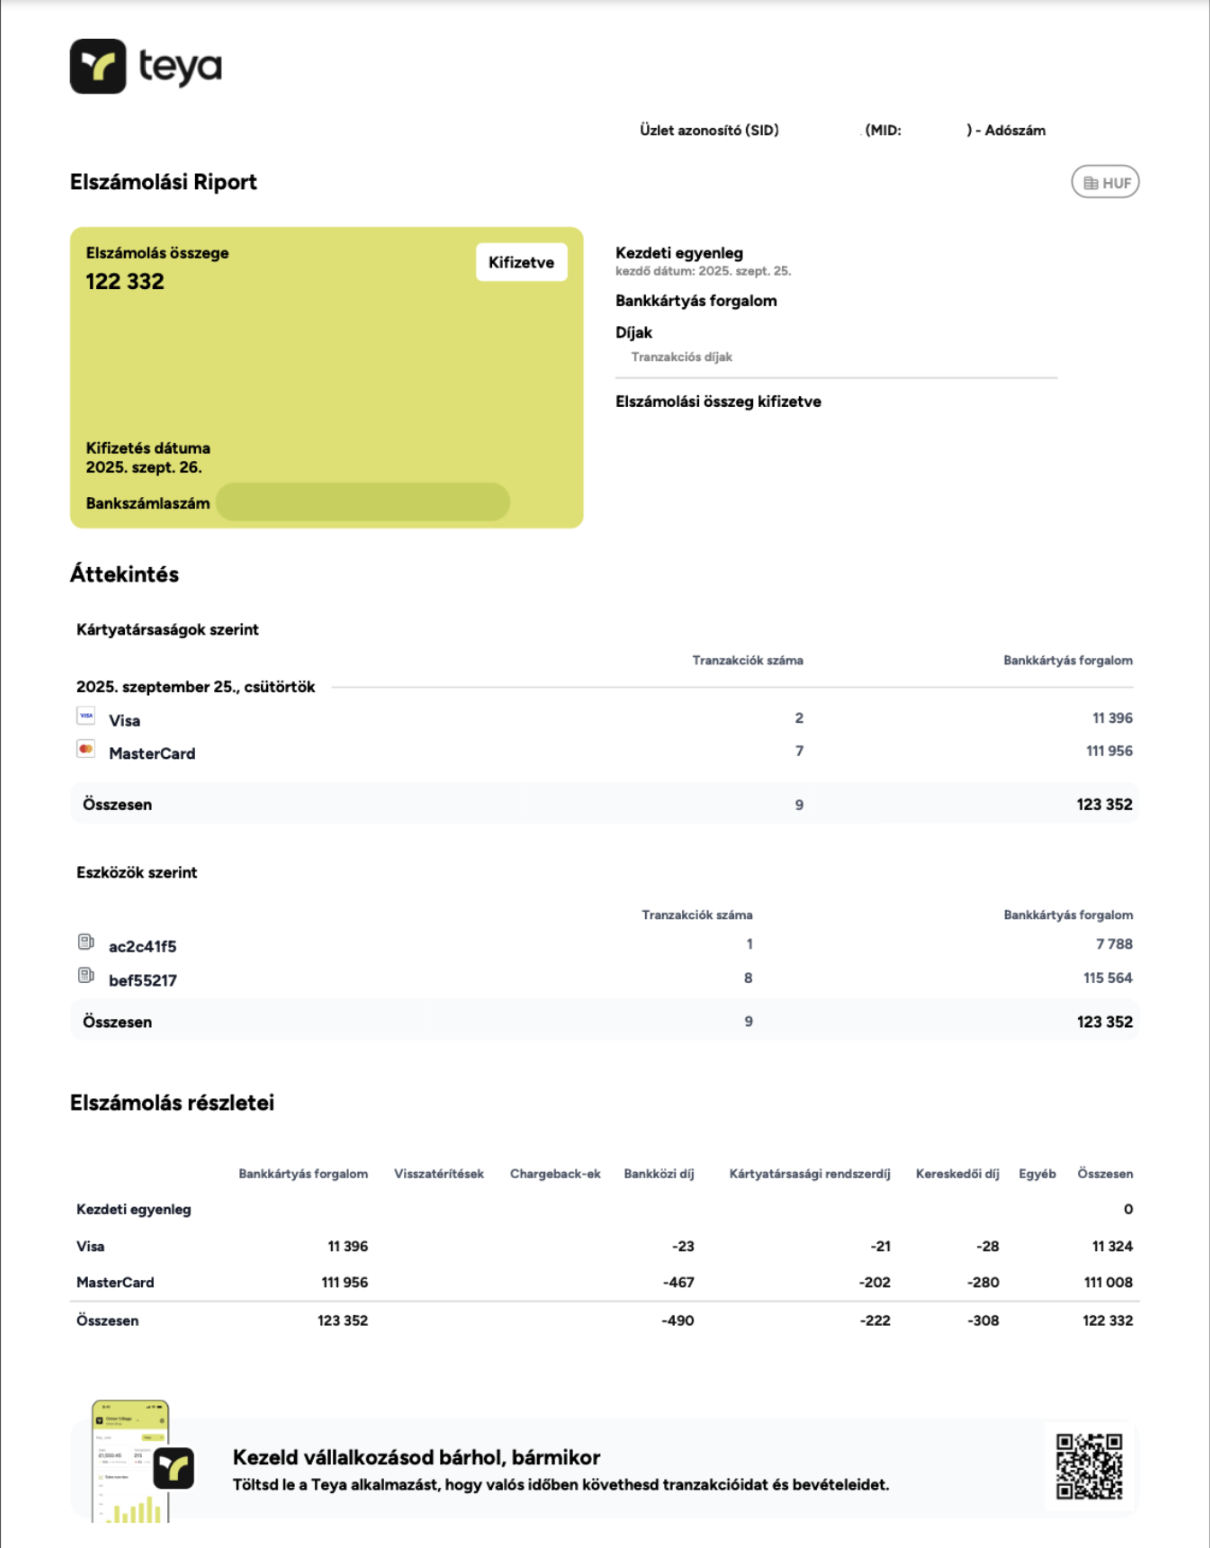
Task: Click the Elszámolási összeg kifizetve label
Action: [718, 402]
